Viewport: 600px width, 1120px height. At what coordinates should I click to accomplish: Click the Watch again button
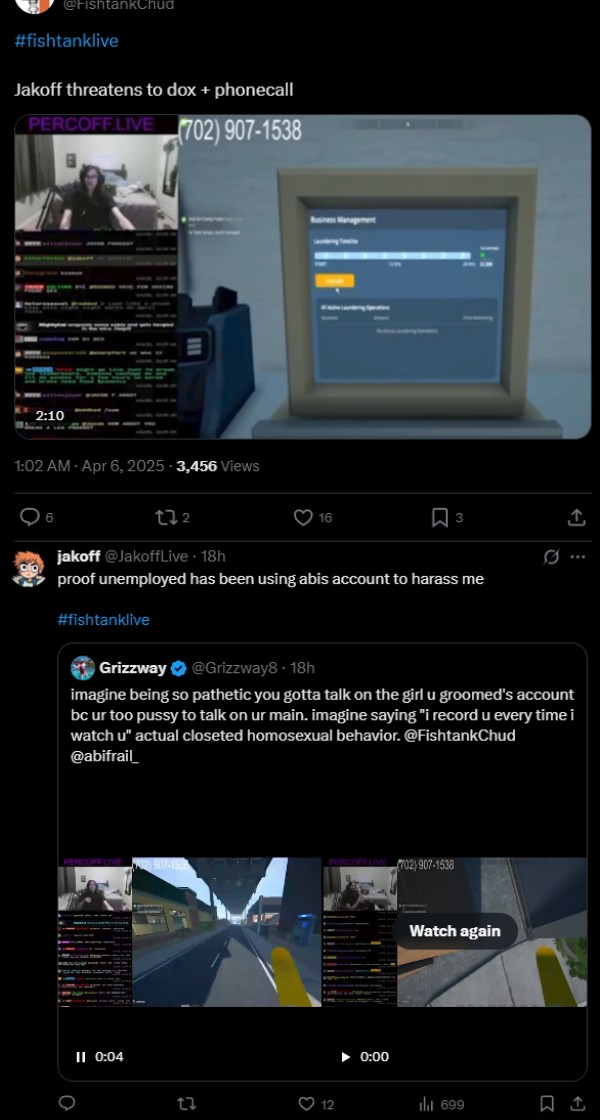454,931
